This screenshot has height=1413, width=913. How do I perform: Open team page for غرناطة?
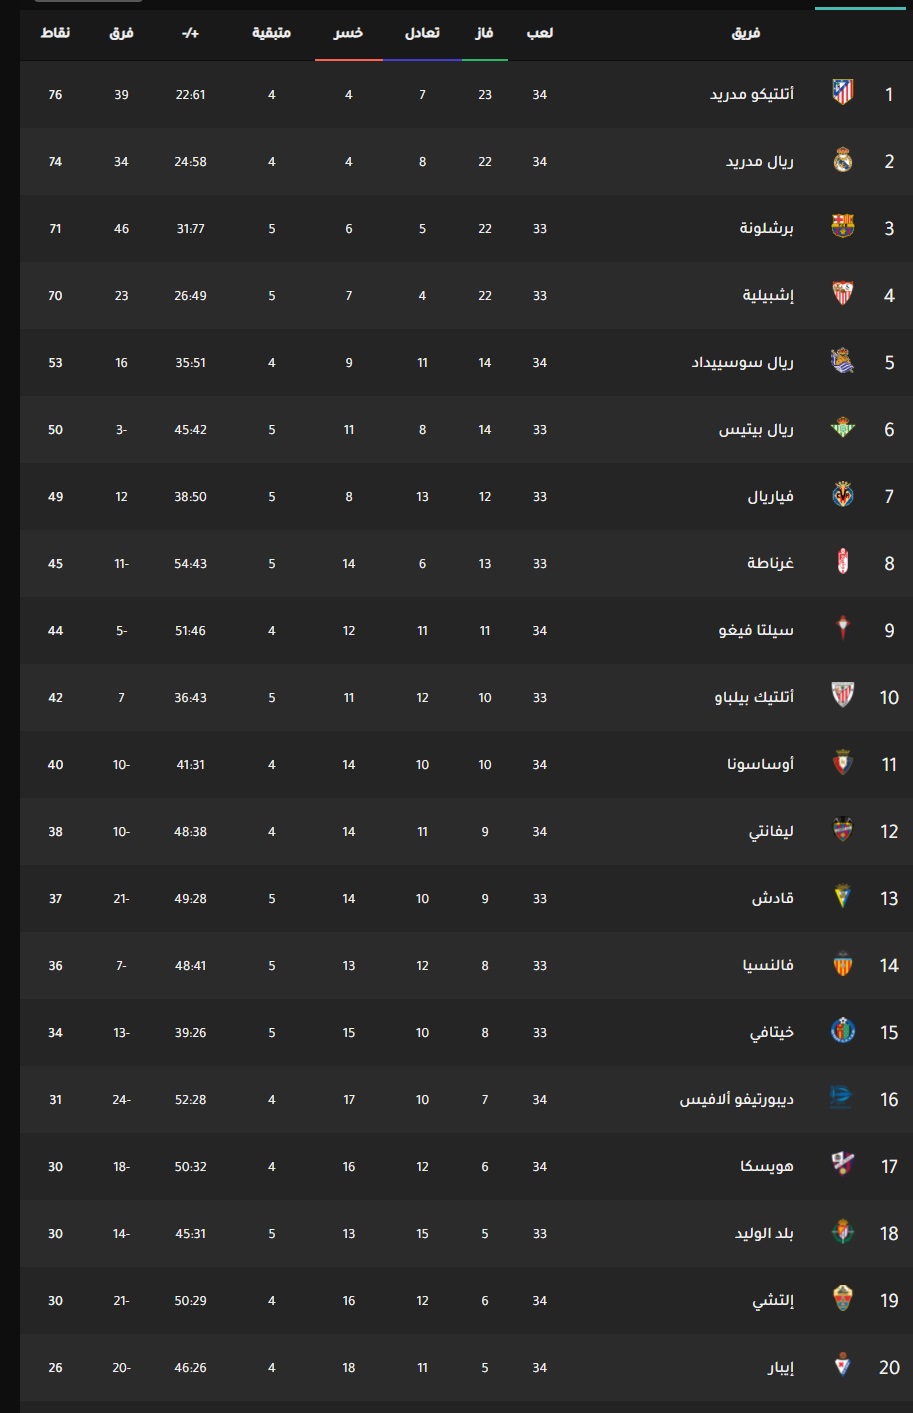click(770, 563)
